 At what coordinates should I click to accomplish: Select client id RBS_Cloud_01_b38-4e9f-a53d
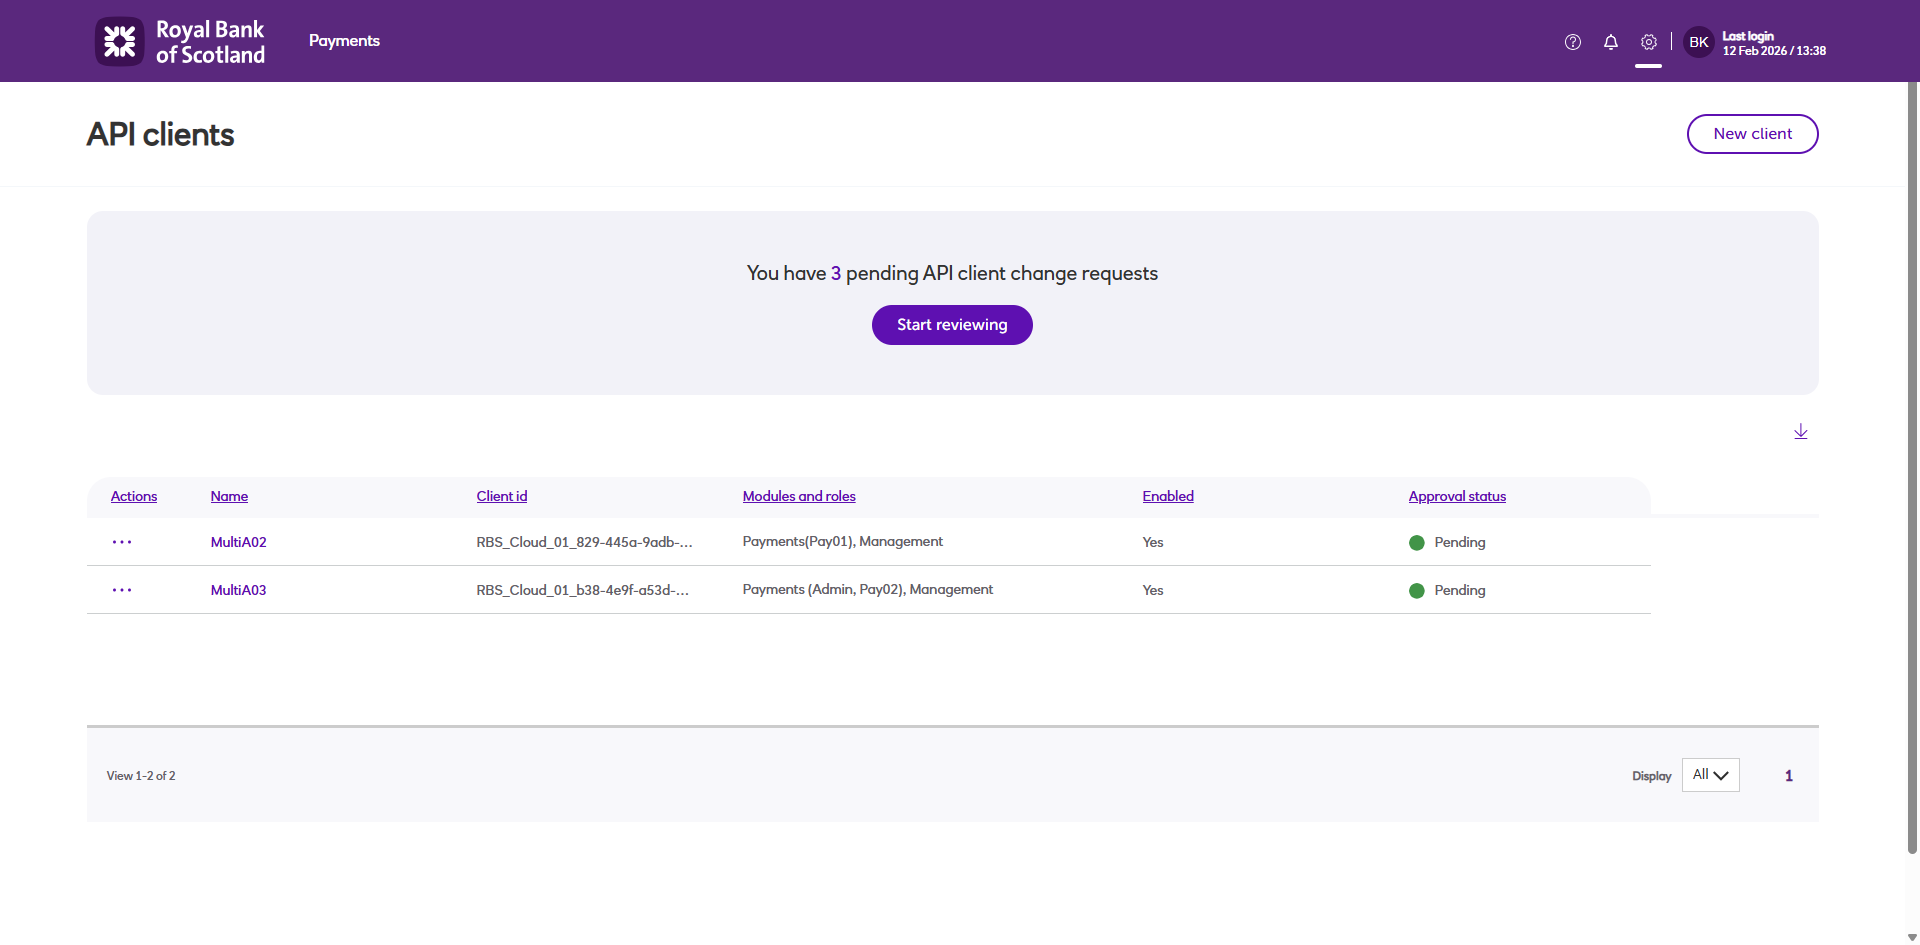click(x=583, y=590)
